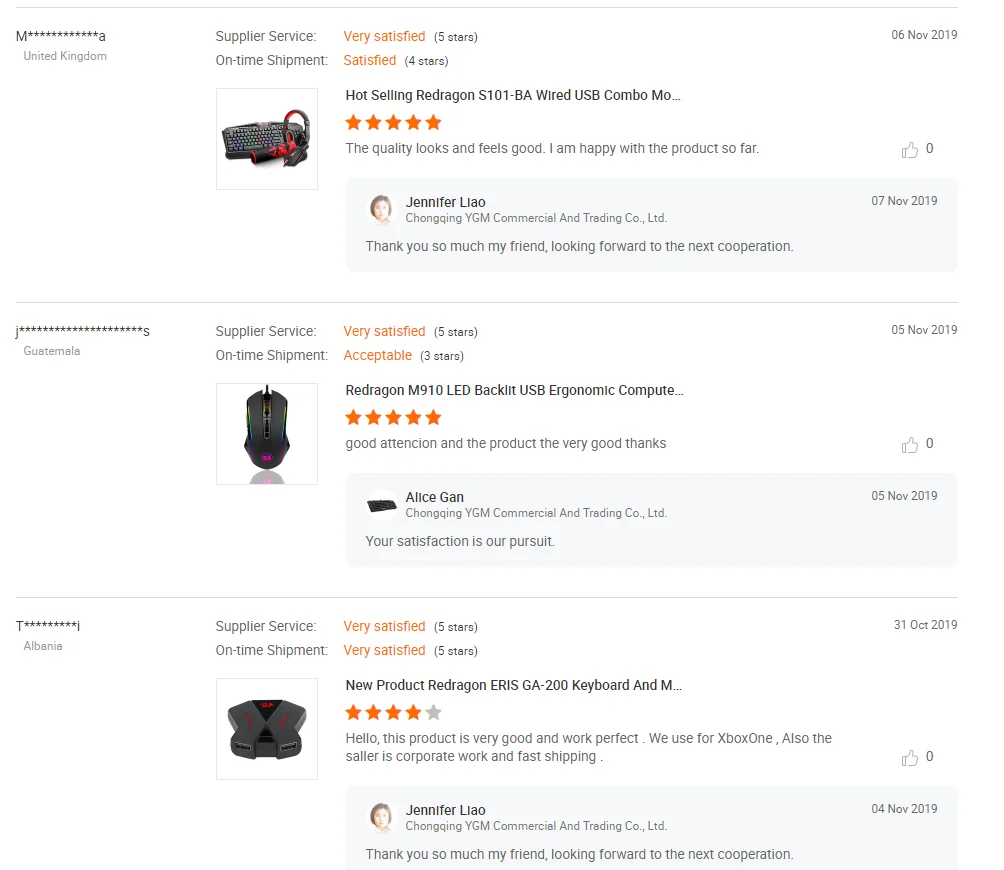Click Jennifer Liao's name in the 07 Nov reply

(445, 202)
